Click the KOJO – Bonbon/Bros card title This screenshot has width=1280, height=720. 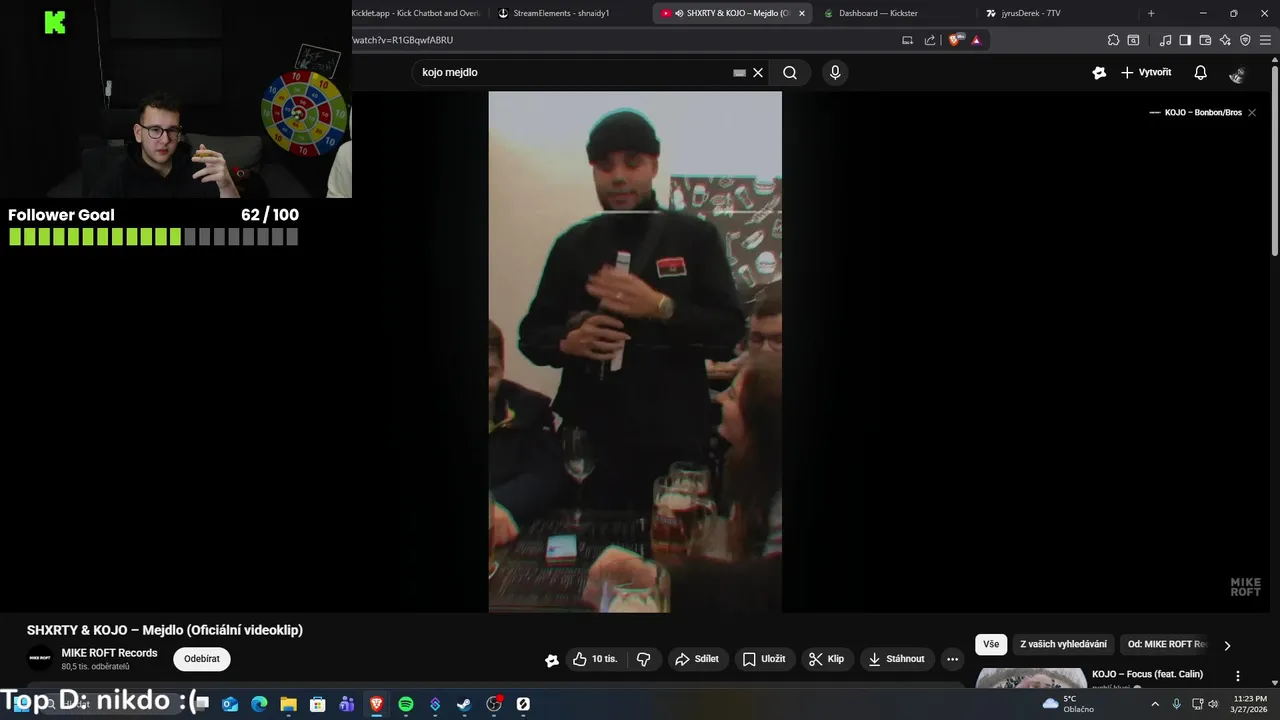(1203, 113)
